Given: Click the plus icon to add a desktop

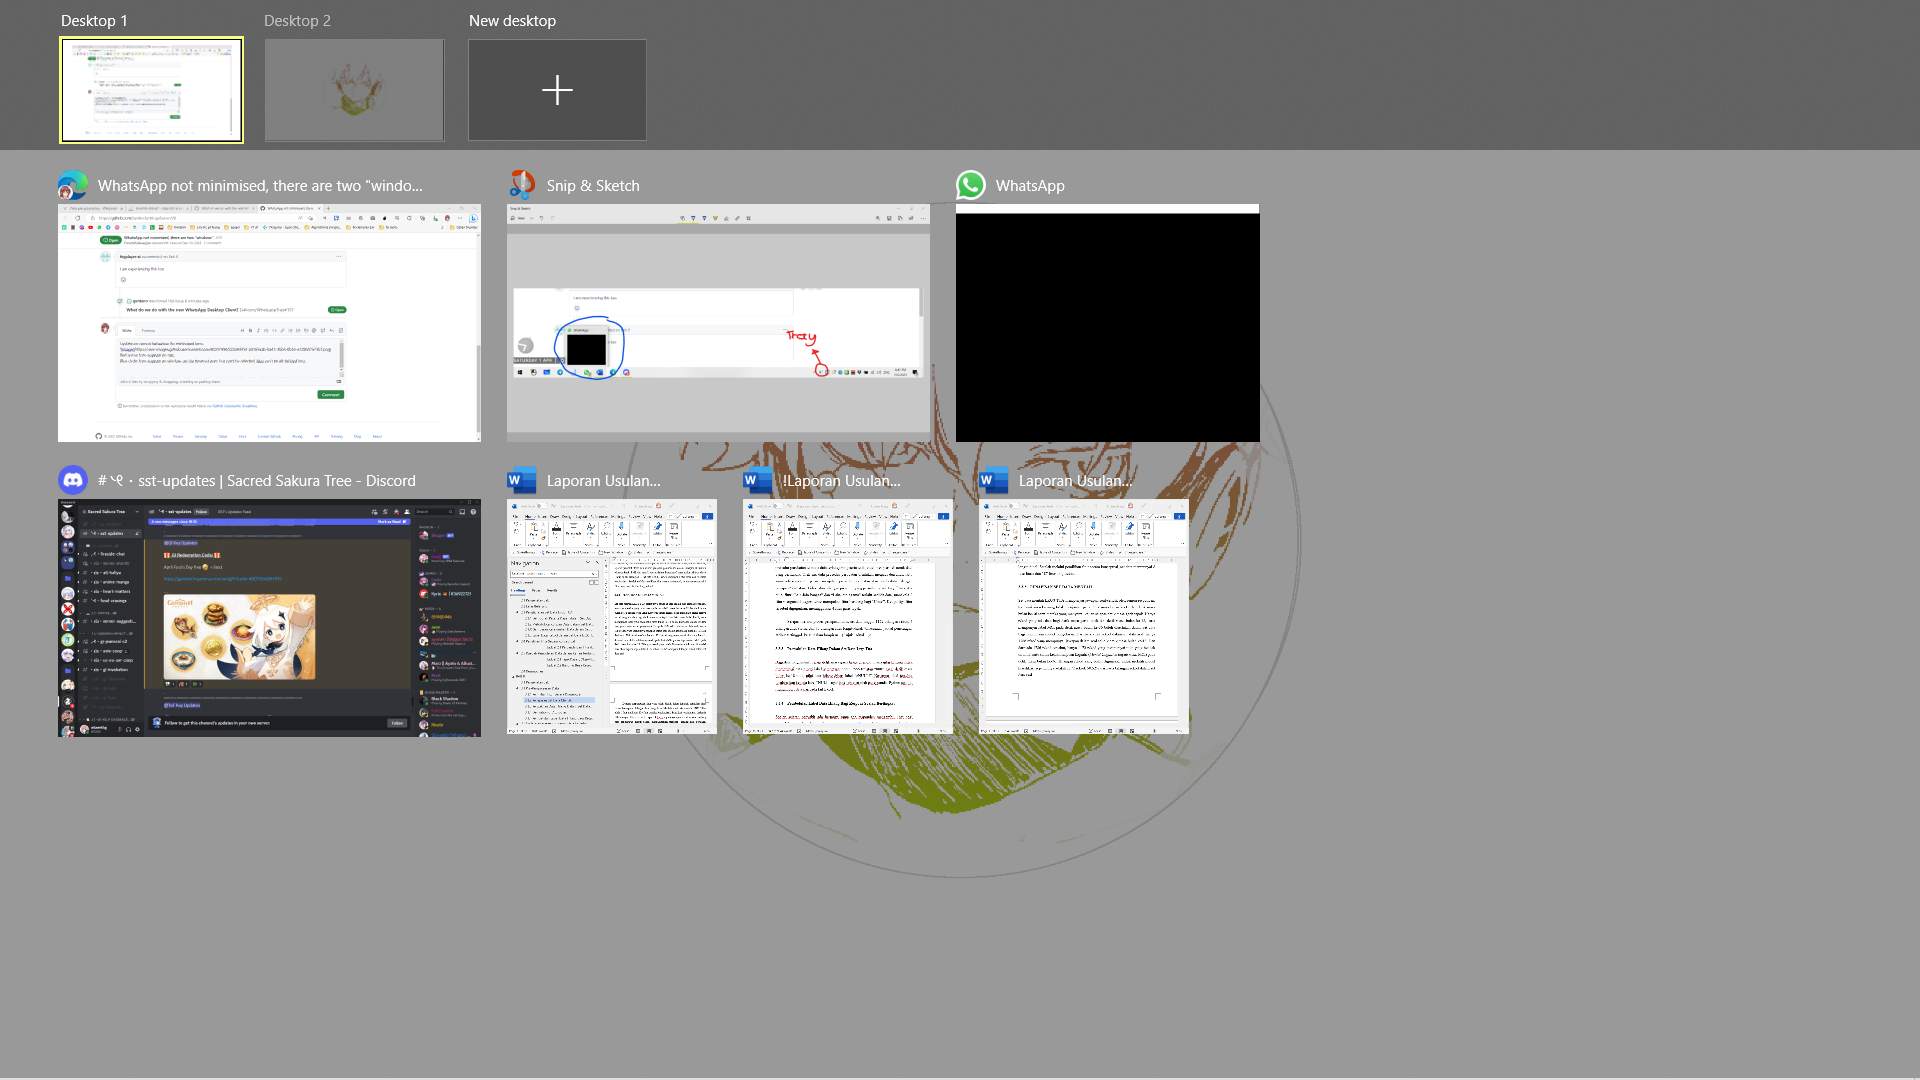Looking at the screenshot, I should [x=557, y=90].
